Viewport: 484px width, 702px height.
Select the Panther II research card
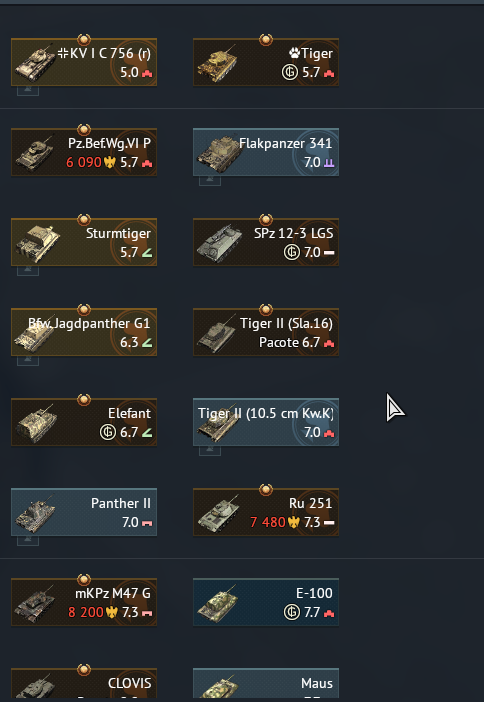84,512
